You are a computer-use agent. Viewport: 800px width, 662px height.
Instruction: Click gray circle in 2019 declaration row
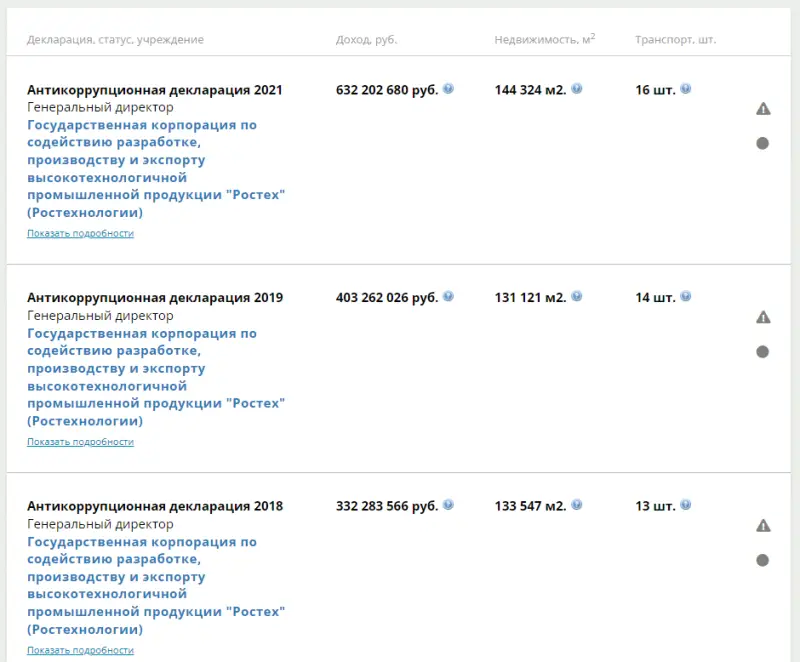pyautogui.click(x=763, y=351)
